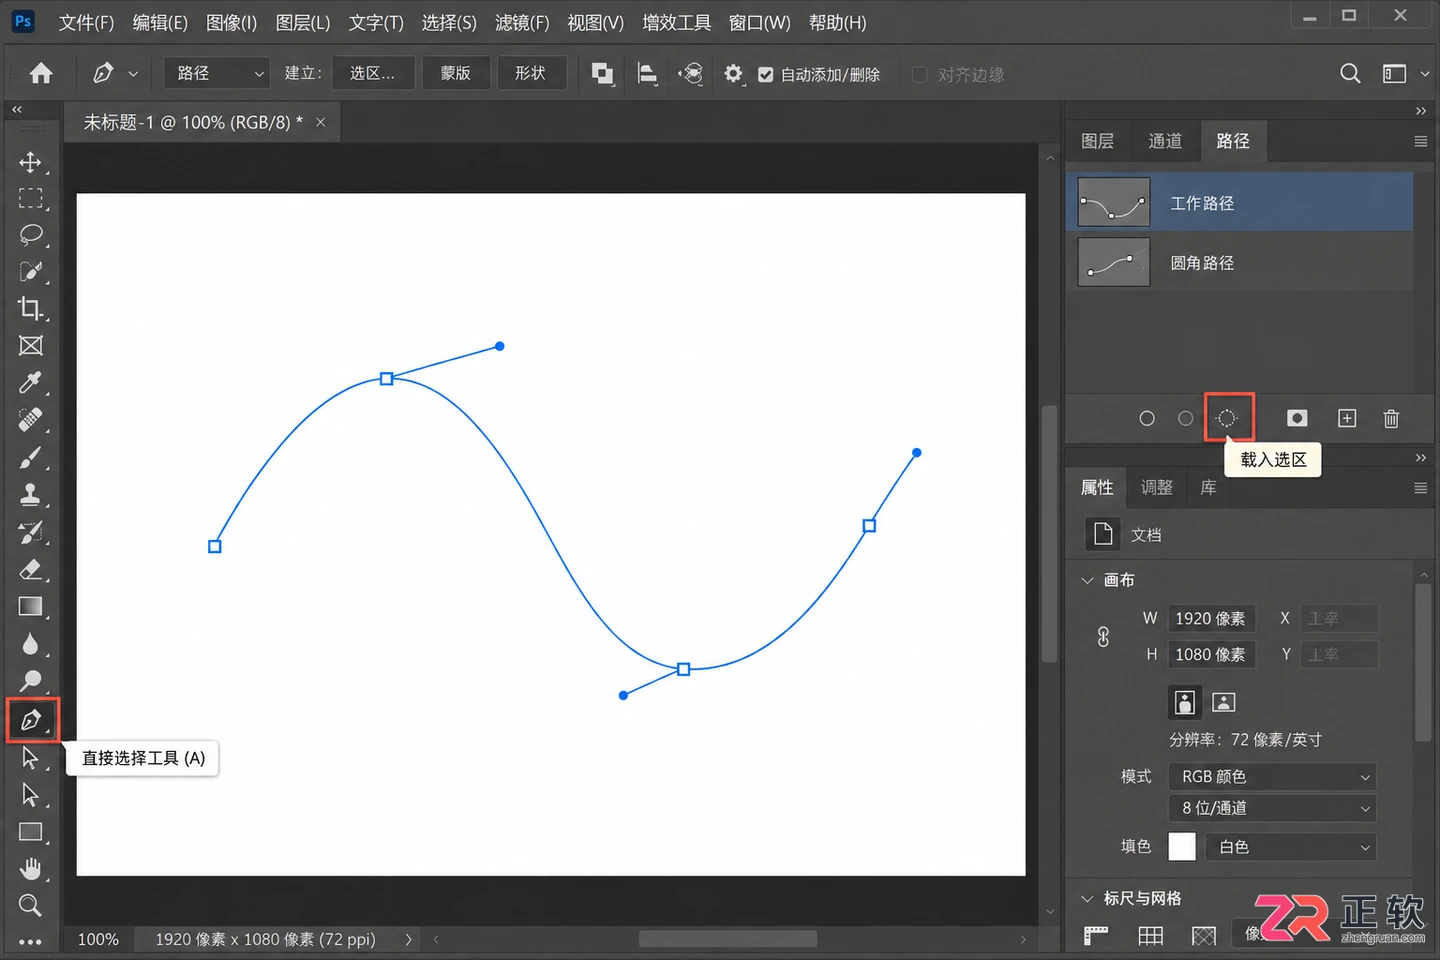This screenshot has width=1440, height=960.
Task: Open the 图像(I) menu
Action: pos(231,22)
